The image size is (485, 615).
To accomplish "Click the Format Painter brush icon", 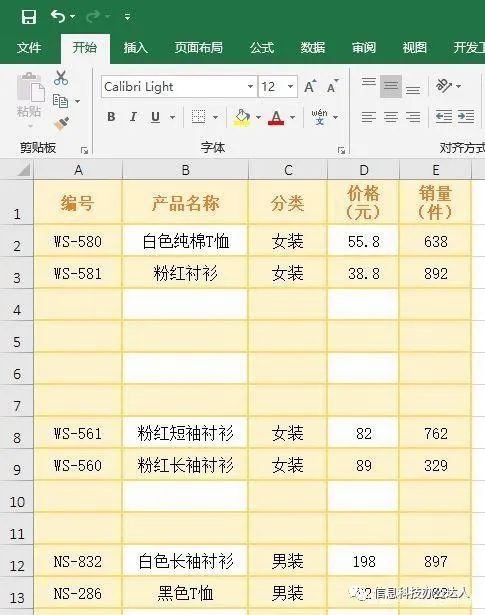I will 62,124.
